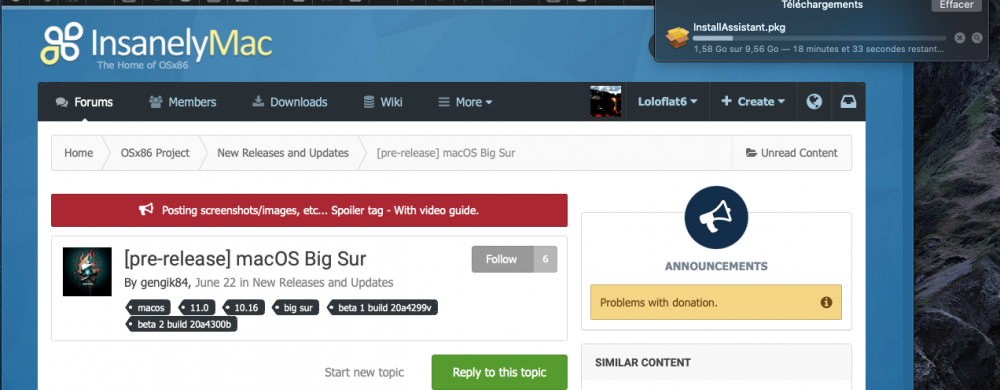Click the ANNOUNCEMENTS heading
The image size is (1000, 390).
(716, 266)
